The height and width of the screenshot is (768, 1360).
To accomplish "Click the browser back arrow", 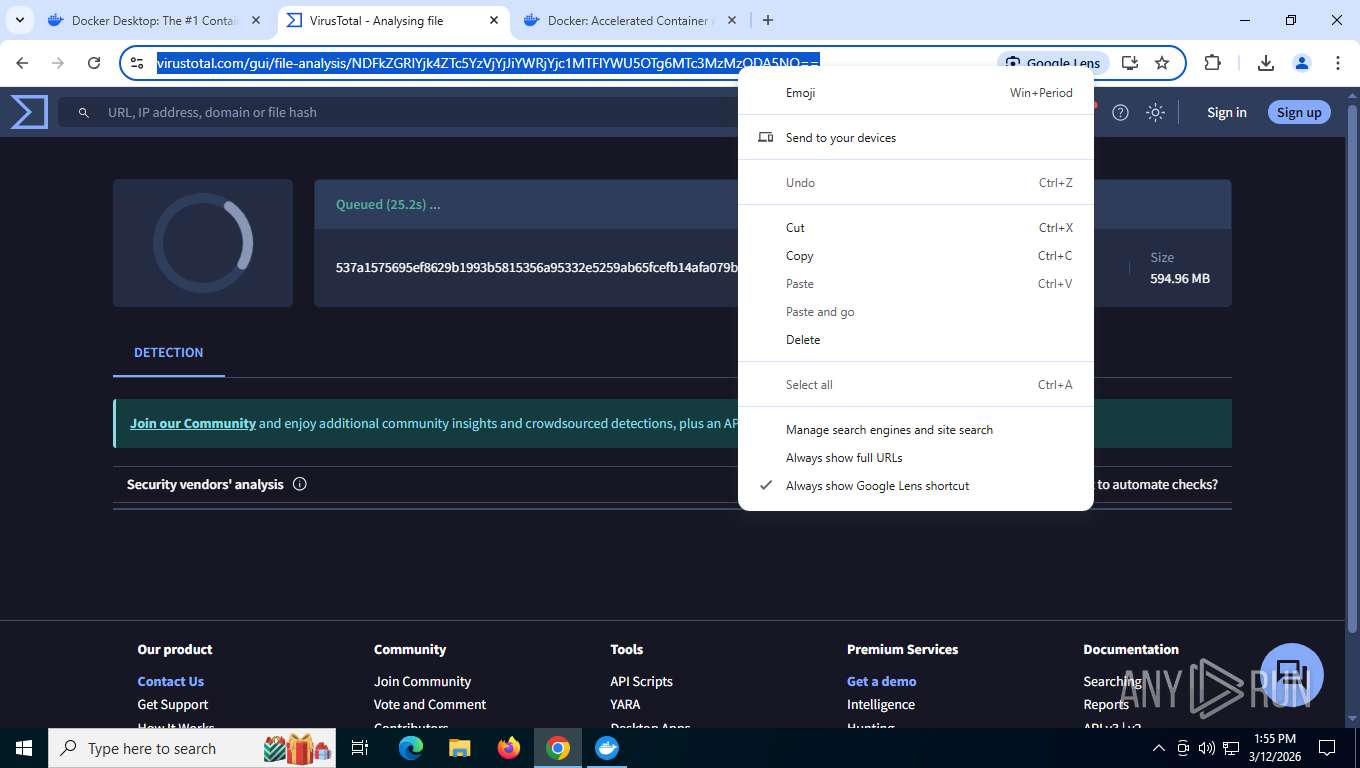I will 22,63.
